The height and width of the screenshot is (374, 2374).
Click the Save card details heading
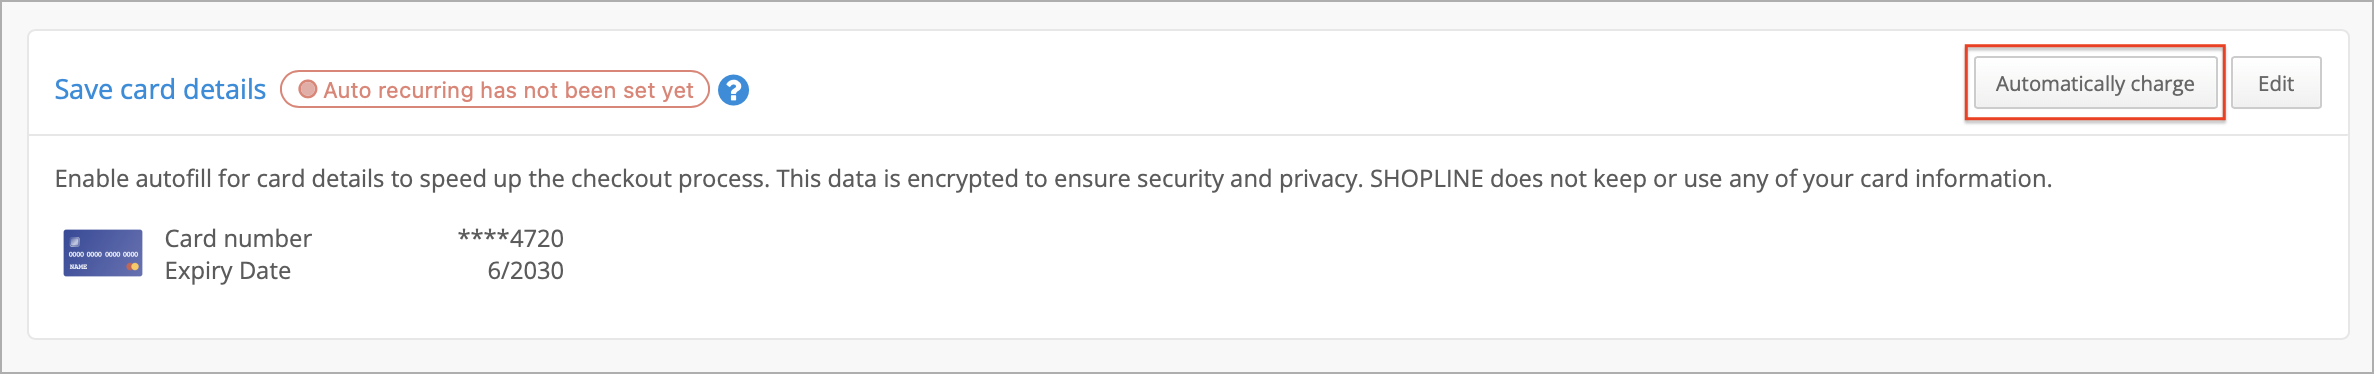pos(160,90)
